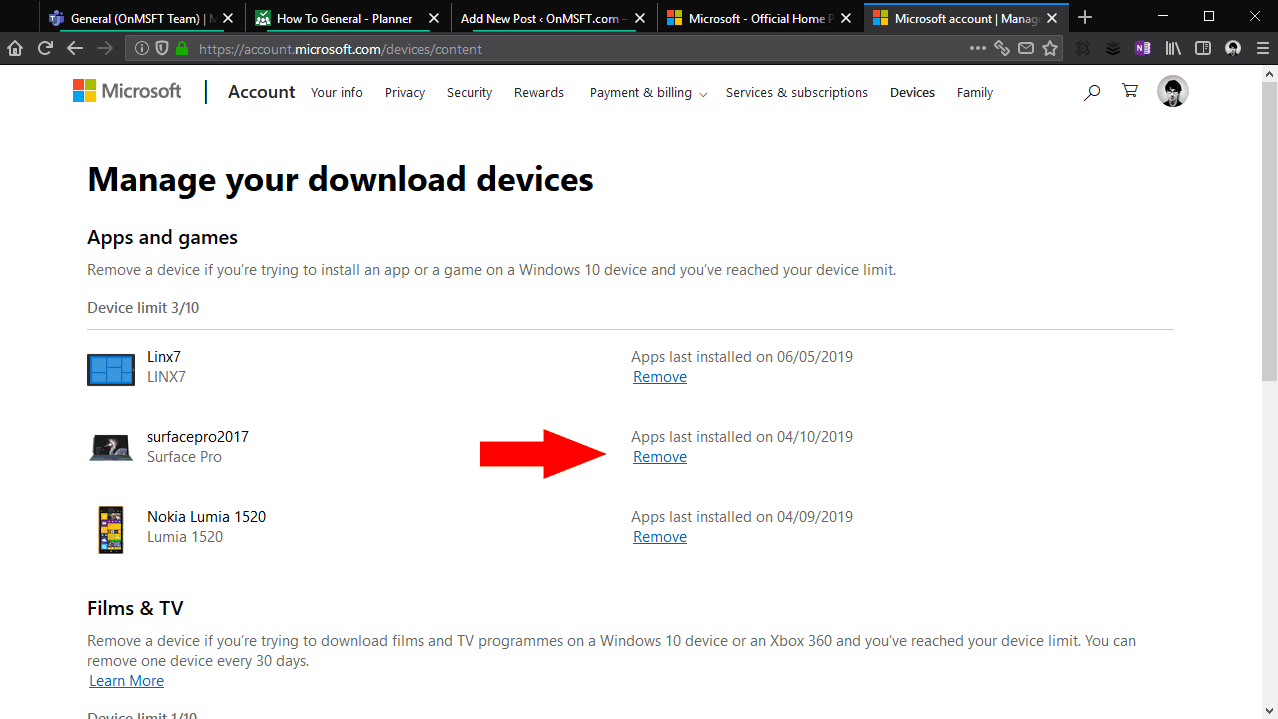The width and height of the screenshot is (1278, 719).
Task: Open a new browser tab
Action: [1085, 18]
